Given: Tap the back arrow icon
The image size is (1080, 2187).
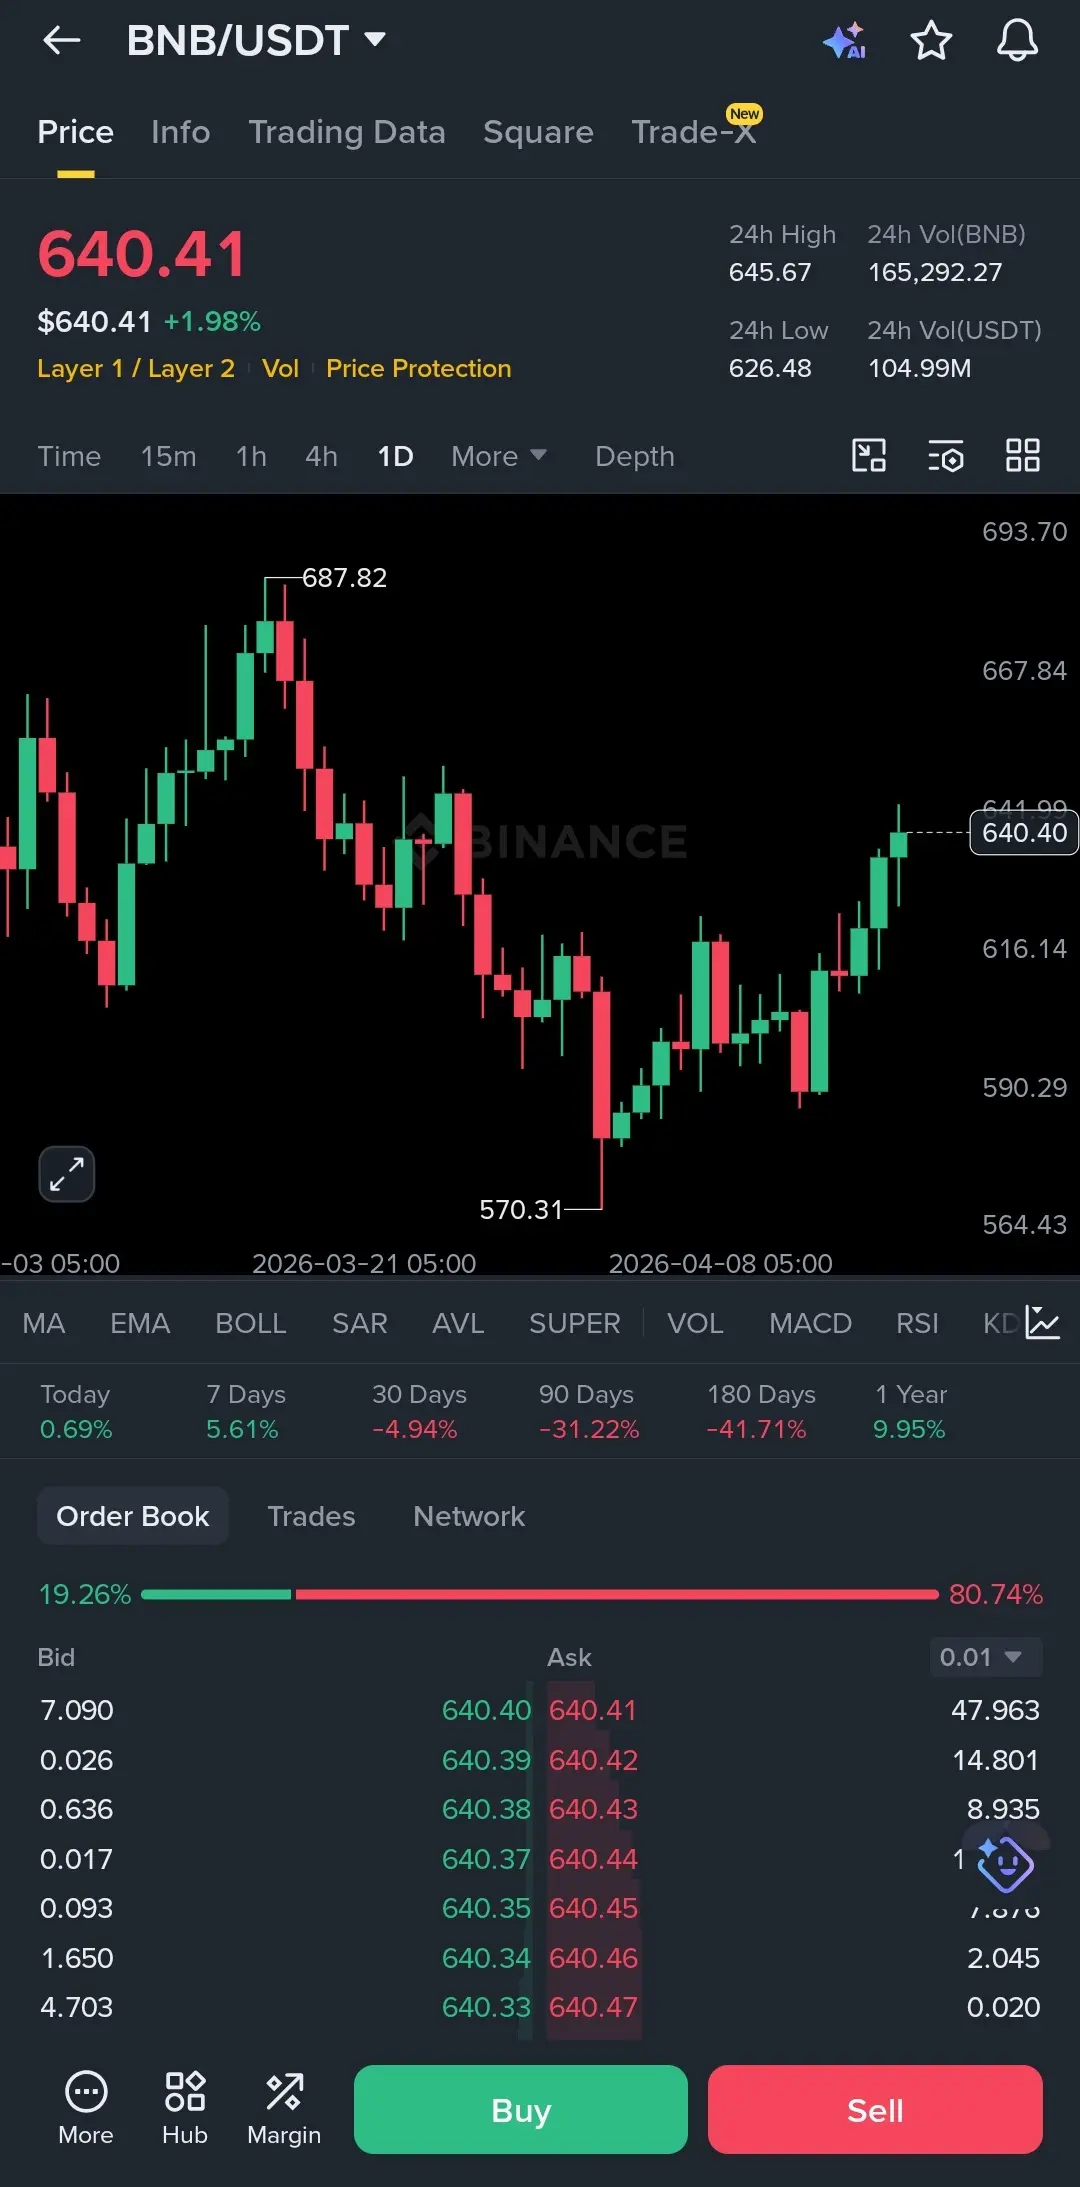Looking at the screenshot, I should 61,40.
